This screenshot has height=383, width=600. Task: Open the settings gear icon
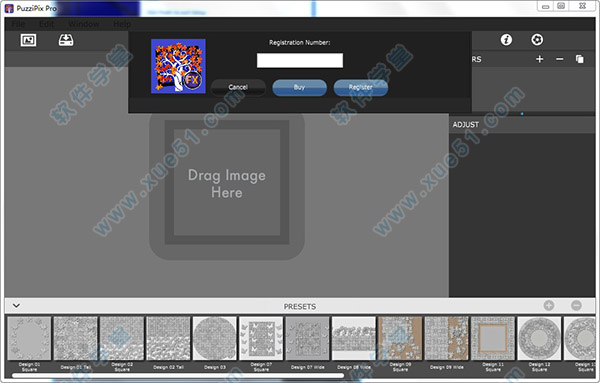click(537, 39)
